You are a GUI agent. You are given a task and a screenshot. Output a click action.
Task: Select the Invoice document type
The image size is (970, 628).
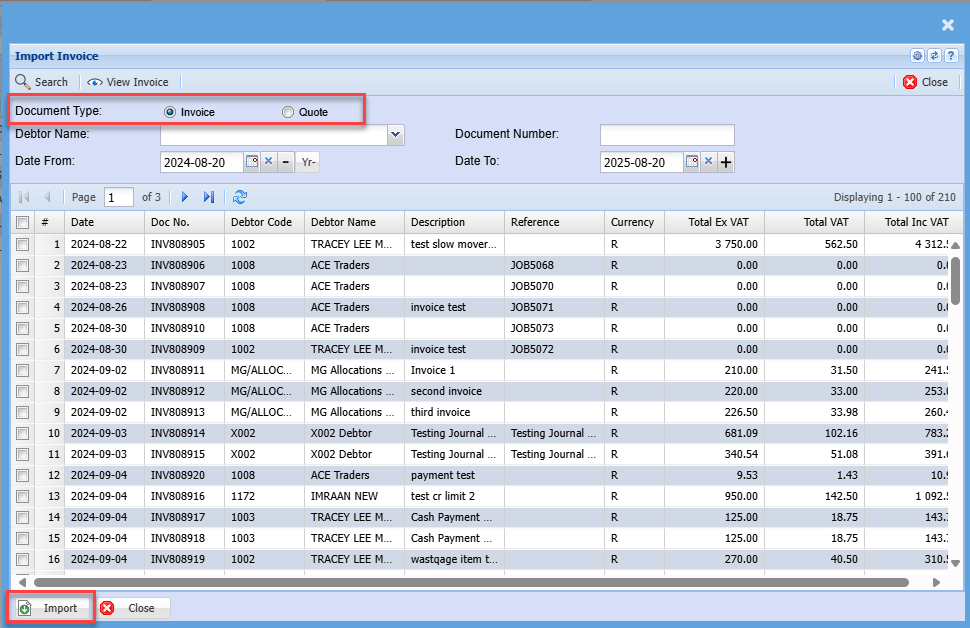pos(170,112)
